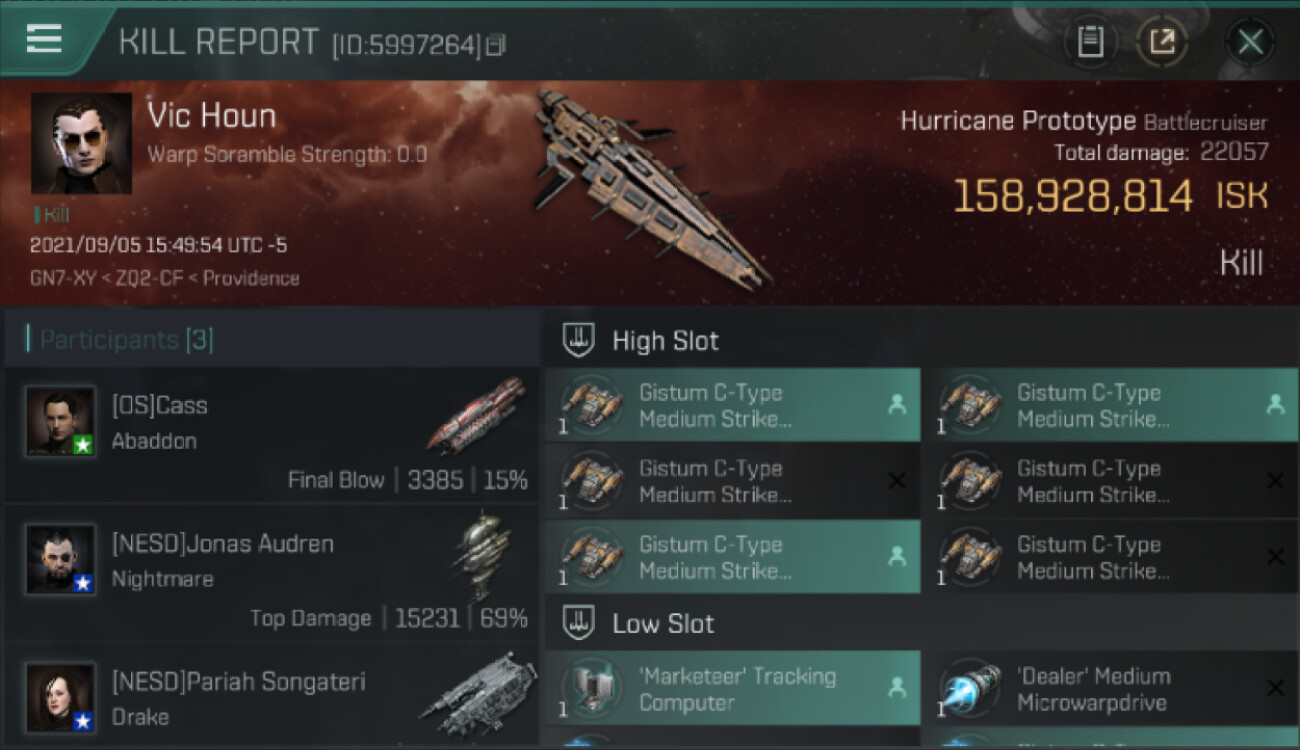Viewport: 1300px width, 750px height.
Task: View the Nightmare ship icon
Action: tap(480, 554)
